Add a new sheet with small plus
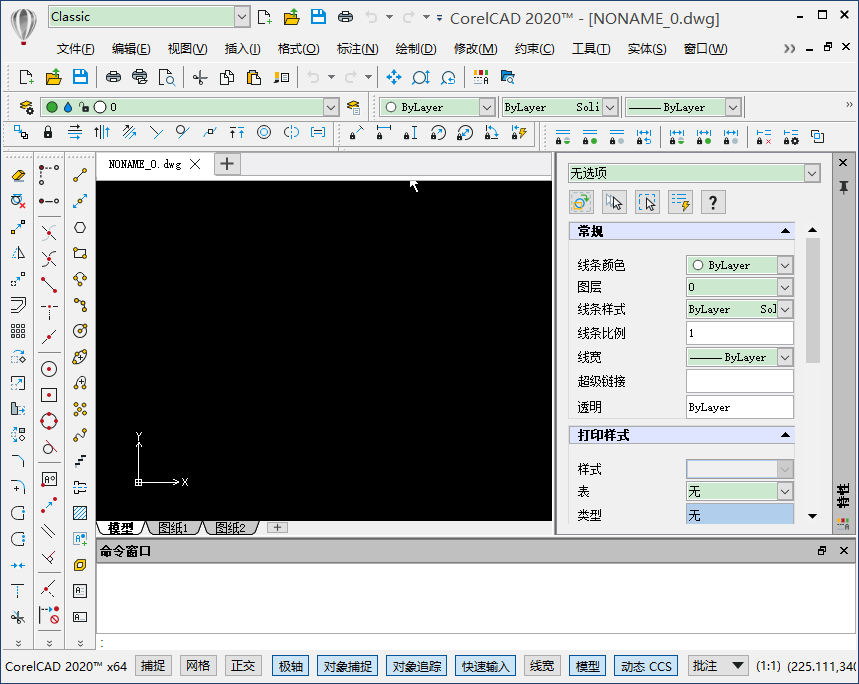The width and height of the screenshot is (859, 684). 277,527
